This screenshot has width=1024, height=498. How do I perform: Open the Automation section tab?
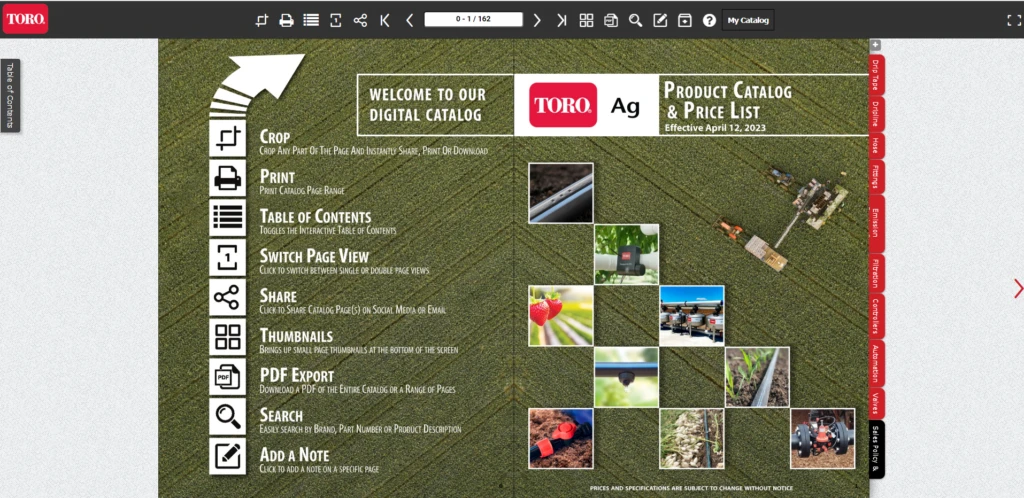pyautogui.click(x=876, y=363)
